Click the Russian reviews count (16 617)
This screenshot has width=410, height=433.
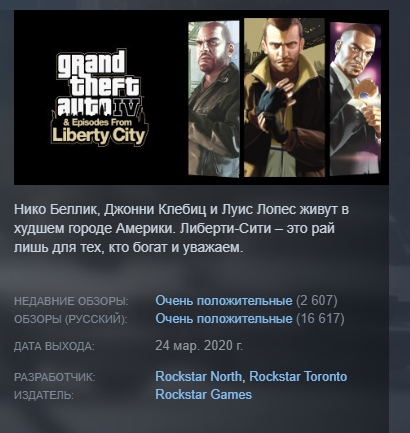click(320, 319)
